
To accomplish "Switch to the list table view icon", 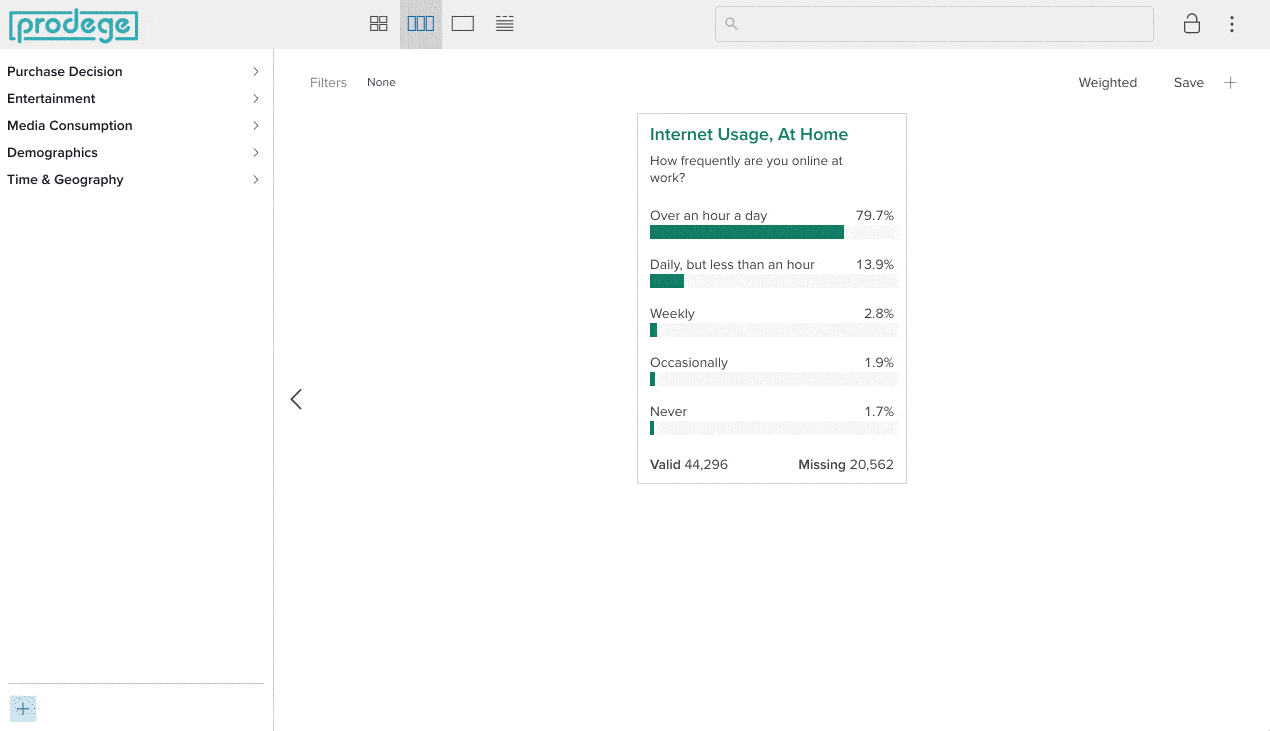I will [x=505, y=24].
